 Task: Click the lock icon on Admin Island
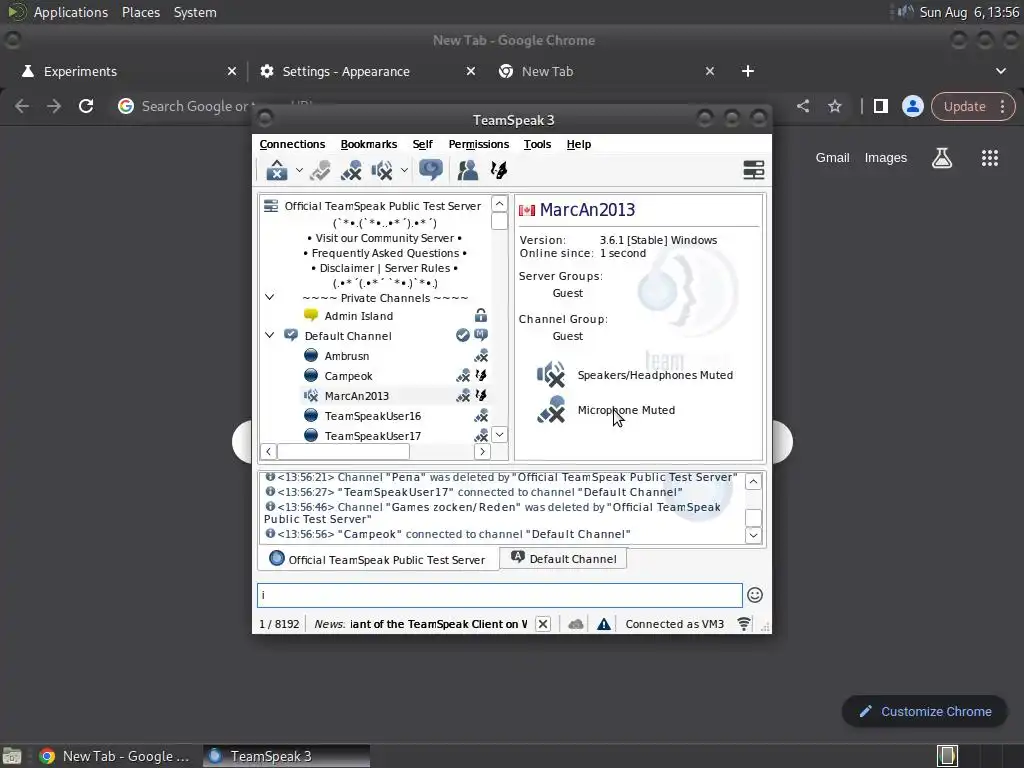(481, 315)
